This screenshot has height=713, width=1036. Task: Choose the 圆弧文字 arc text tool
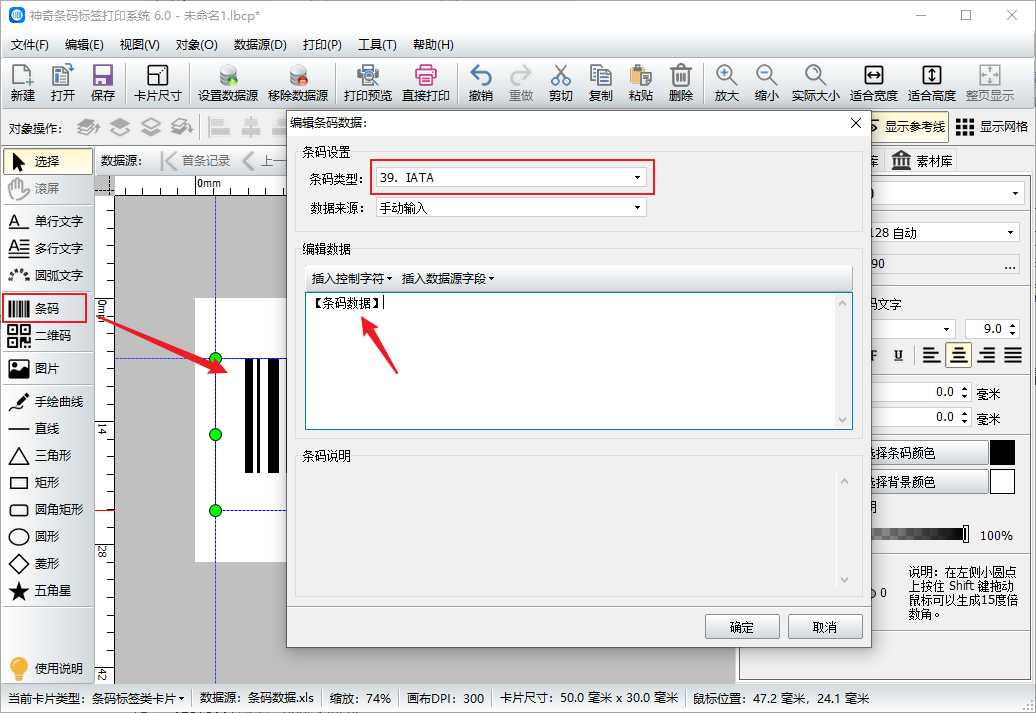coord(48,275)
